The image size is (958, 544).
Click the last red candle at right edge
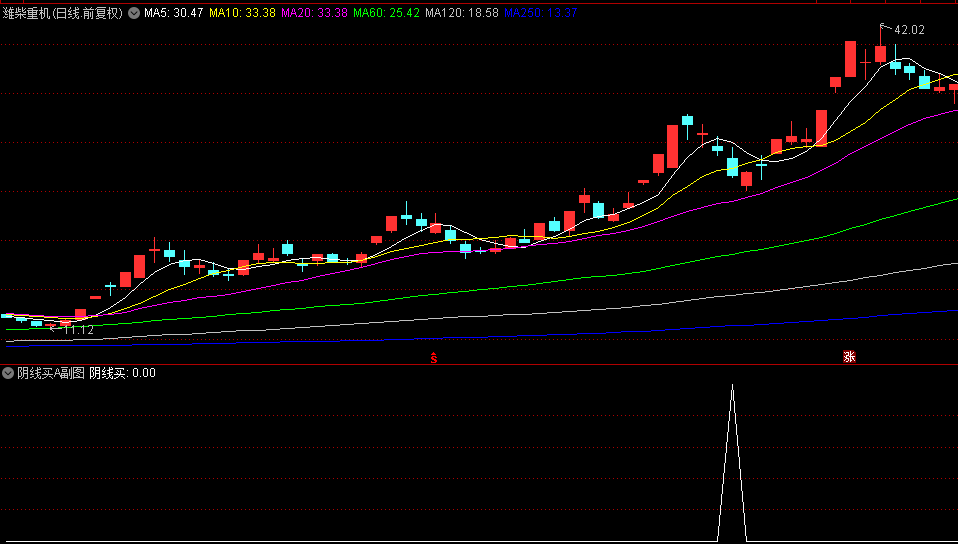tap(953, 87)
